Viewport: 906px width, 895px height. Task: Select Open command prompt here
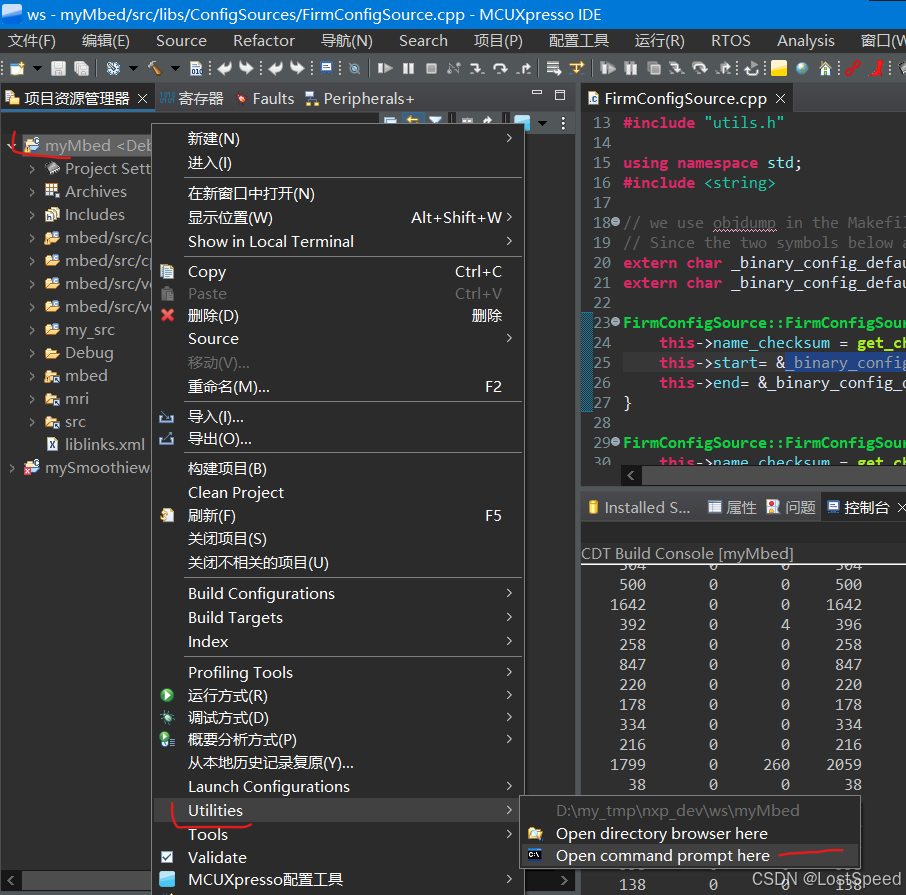[x=690, y=856]
